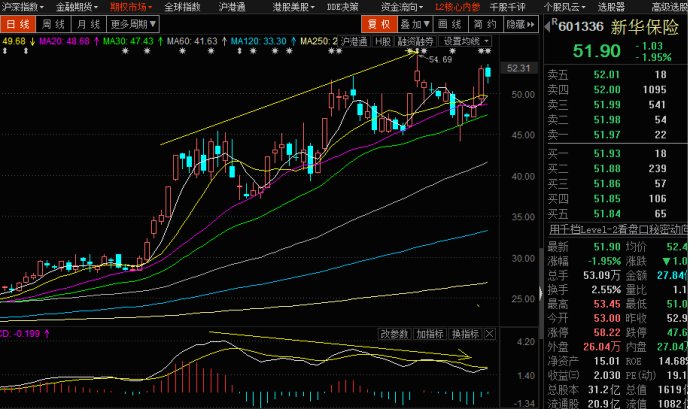Click the 换指标 change indicator button

click(x=465, y=333)
